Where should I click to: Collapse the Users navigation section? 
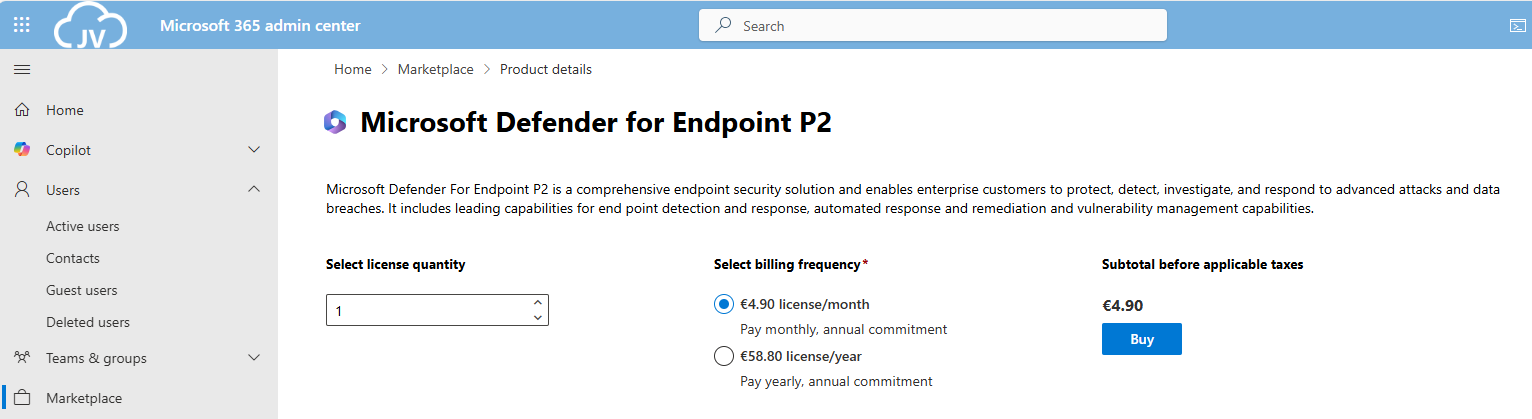click(254, 190)
